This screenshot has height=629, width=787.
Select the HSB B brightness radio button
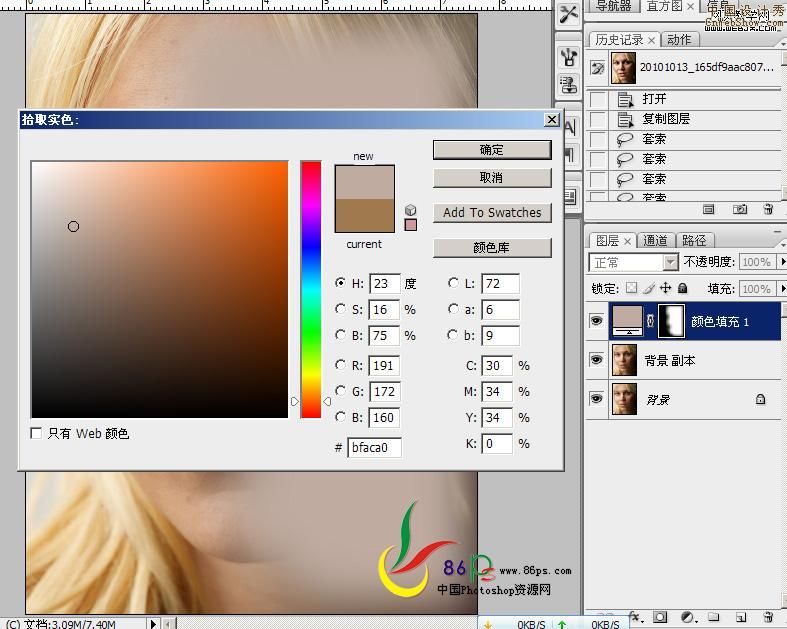[340, 334]
